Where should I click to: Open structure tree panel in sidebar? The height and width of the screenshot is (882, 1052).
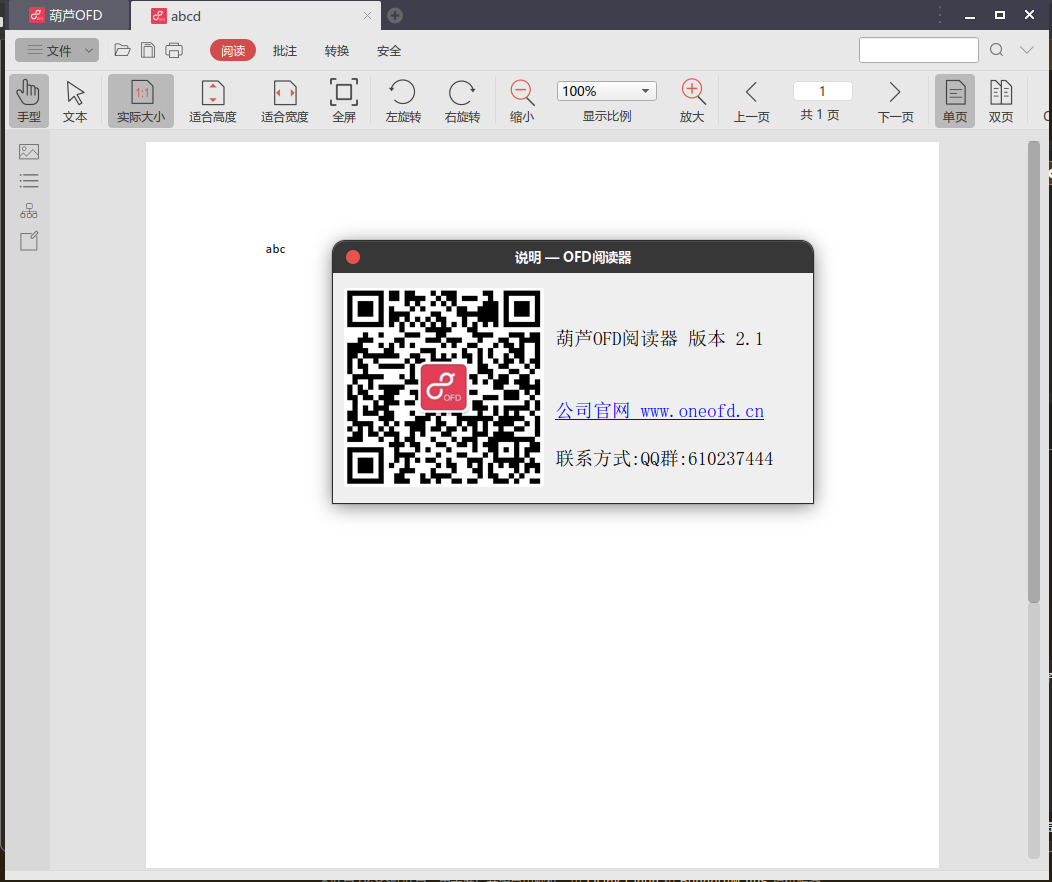(x=29, y=211)
